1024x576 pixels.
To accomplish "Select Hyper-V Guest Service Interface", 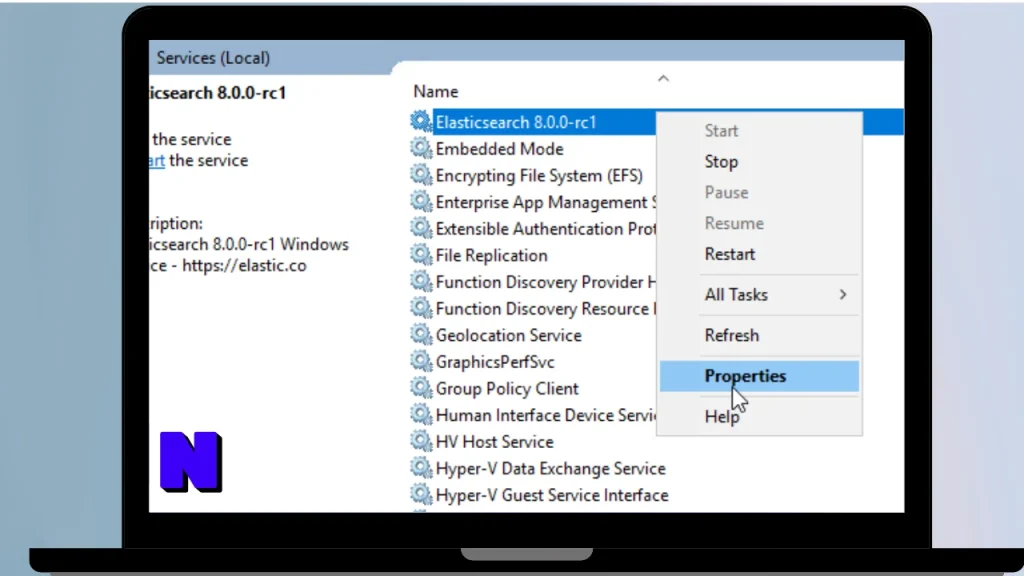I will pos(552,495).
